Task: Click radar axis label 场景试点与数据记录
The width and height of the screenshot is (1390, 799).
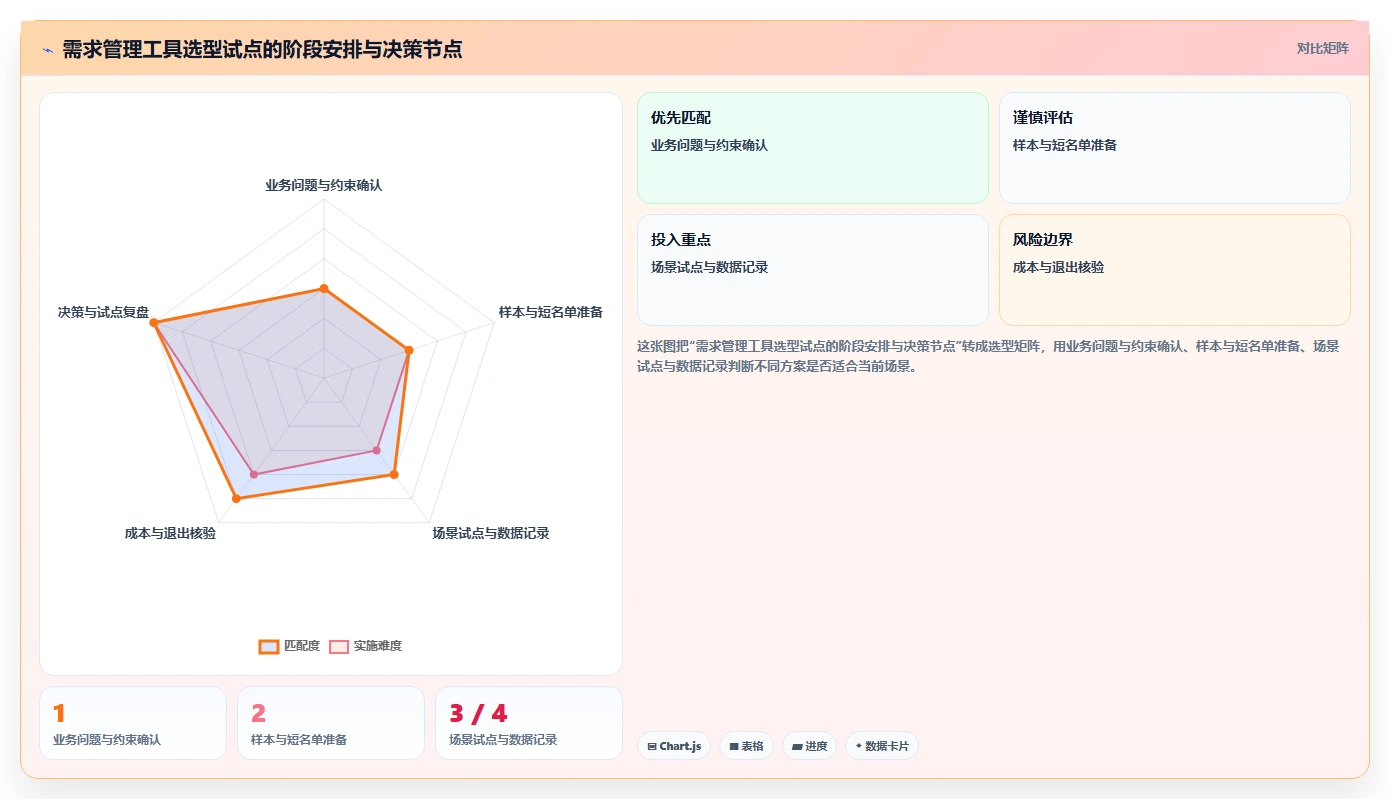Action: click(491, 533)
